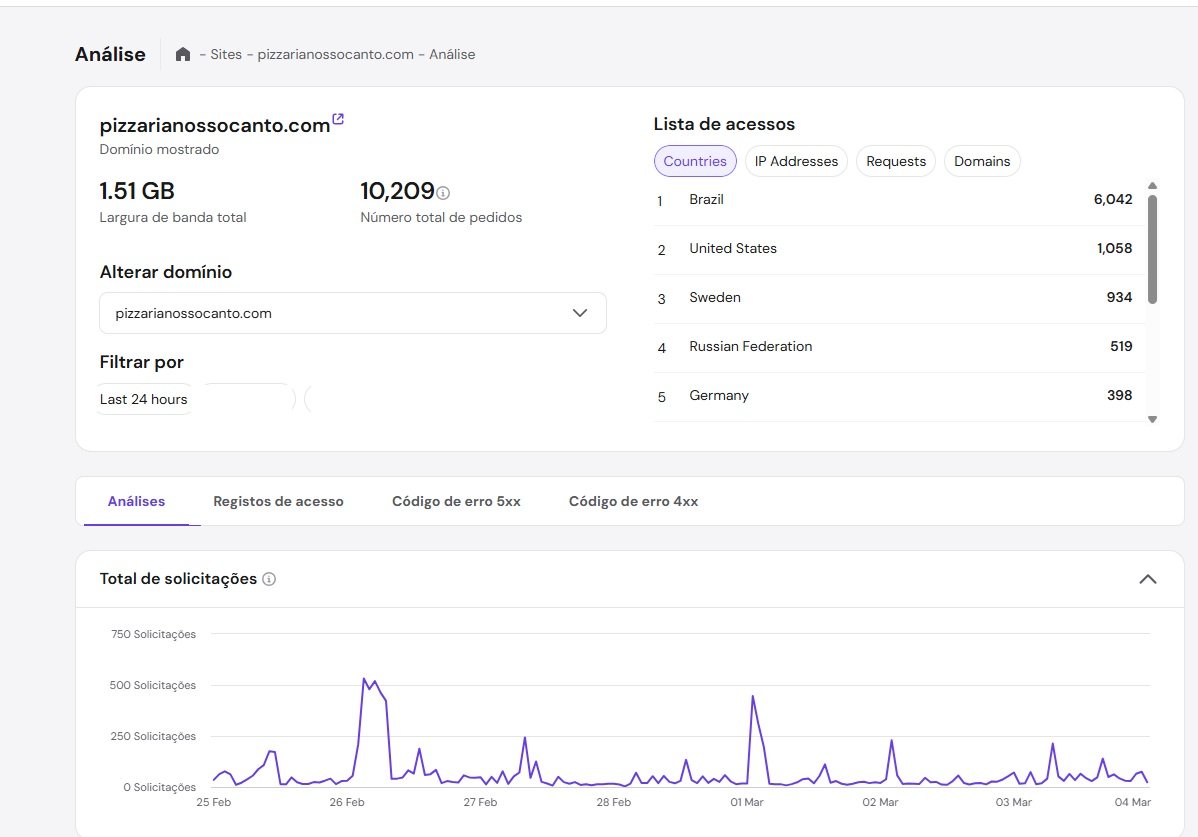Click the info icon beside Total de solicitações
The width and height of the screenshot is (1198, 837).
click(x=269, y=579)
